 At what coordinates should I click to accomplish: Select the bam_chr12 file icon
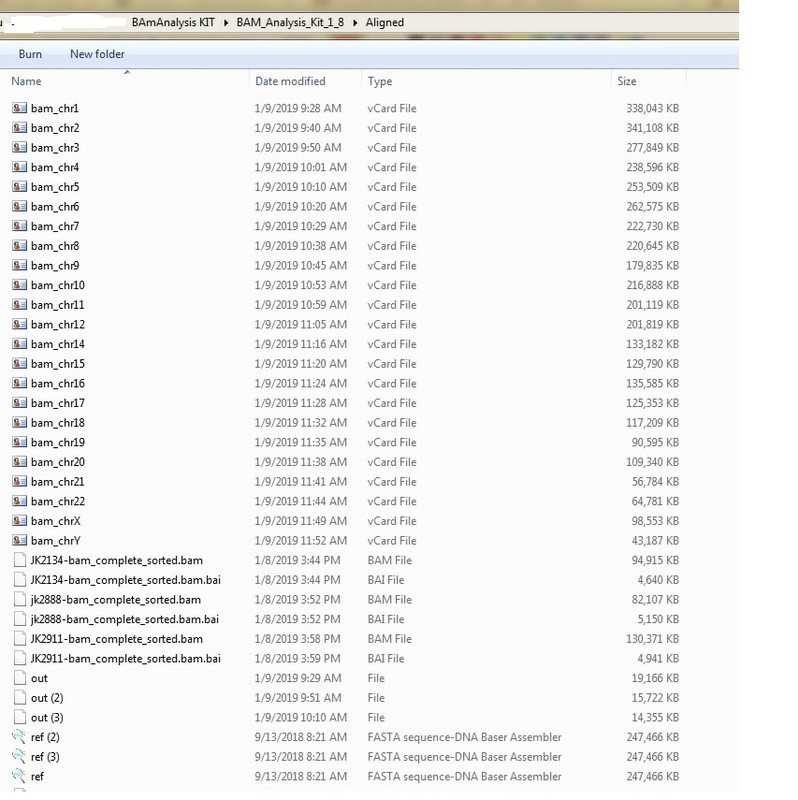click(19, 324)
